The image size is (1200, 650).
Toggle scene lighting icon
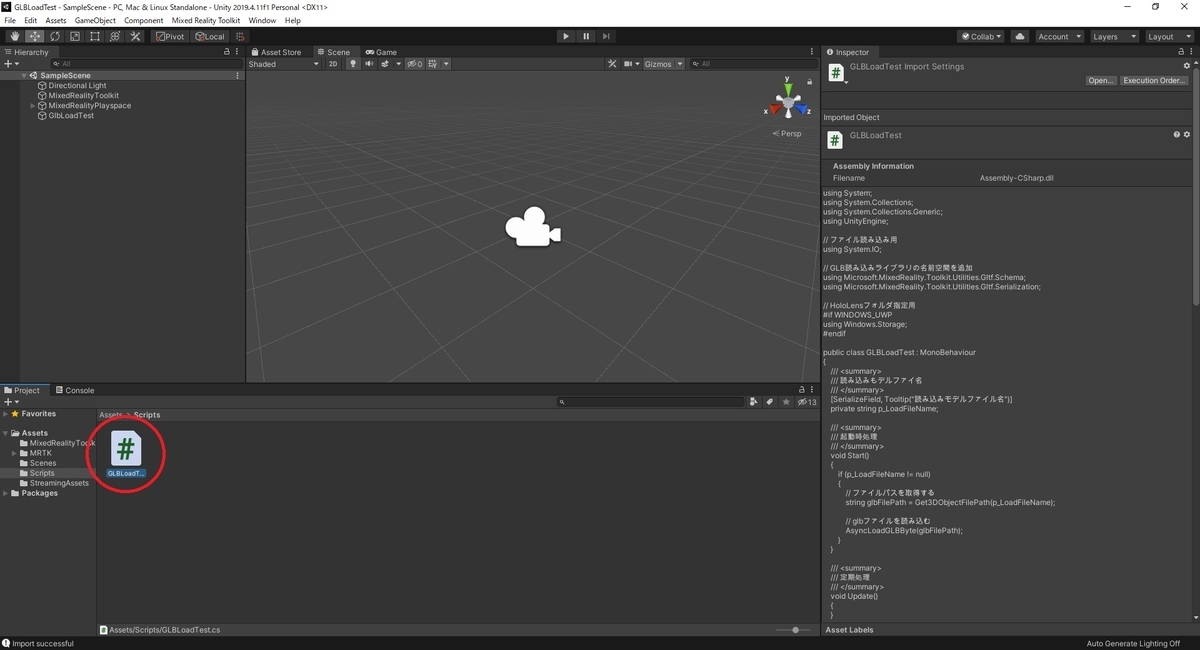[352, 64]
